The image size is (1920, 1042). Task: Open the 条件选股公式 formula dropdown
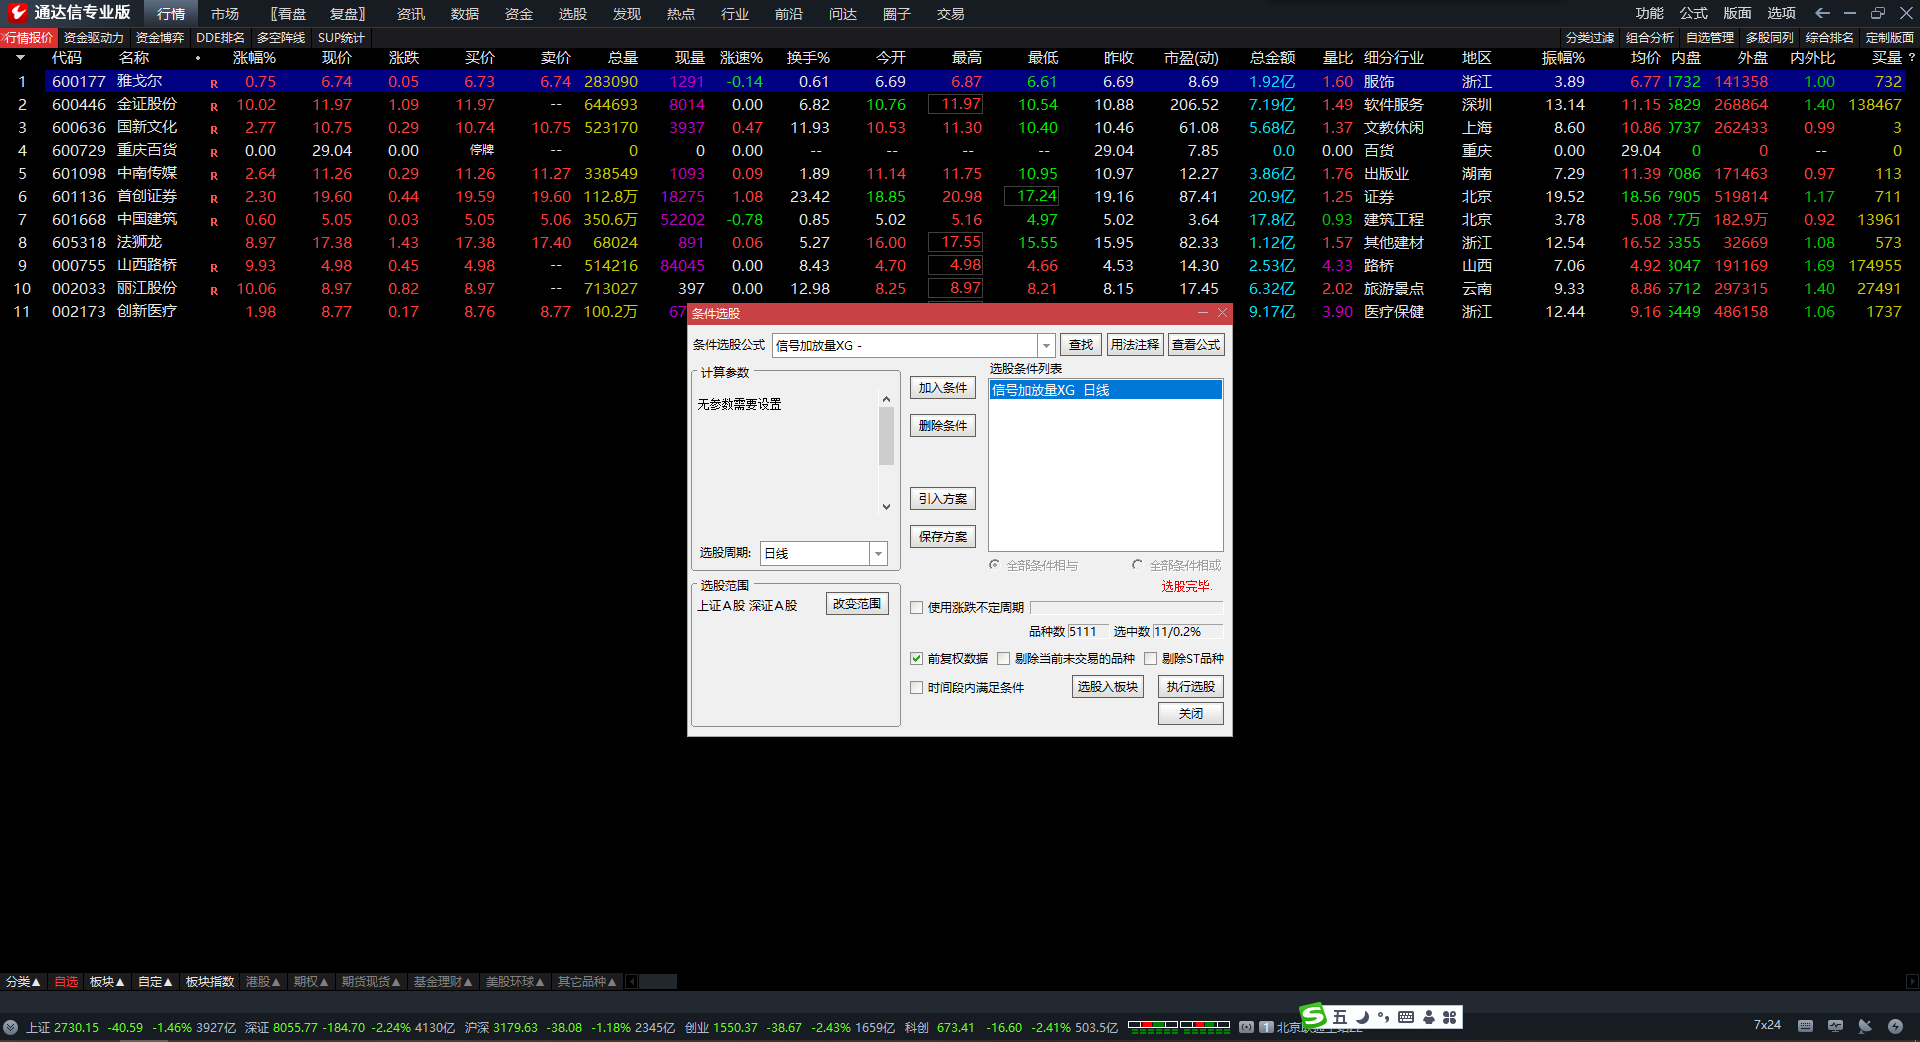pos(1046,345)
